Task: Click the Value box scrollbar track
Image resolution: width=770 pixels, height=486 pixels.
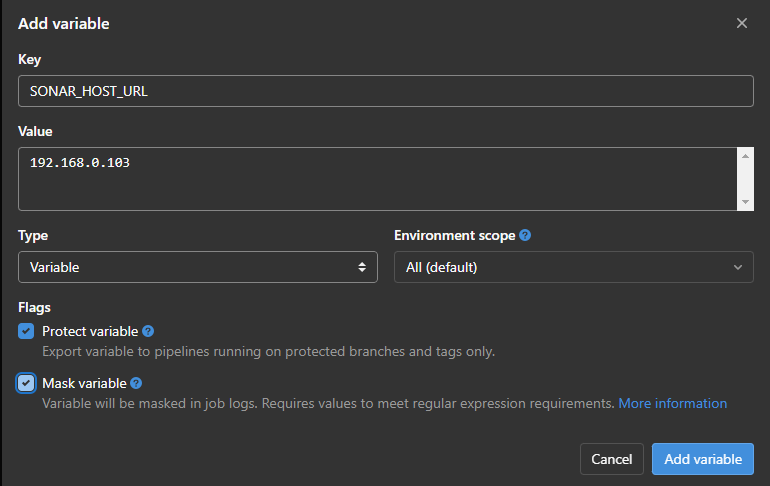Action: click(x=745, y=180)
